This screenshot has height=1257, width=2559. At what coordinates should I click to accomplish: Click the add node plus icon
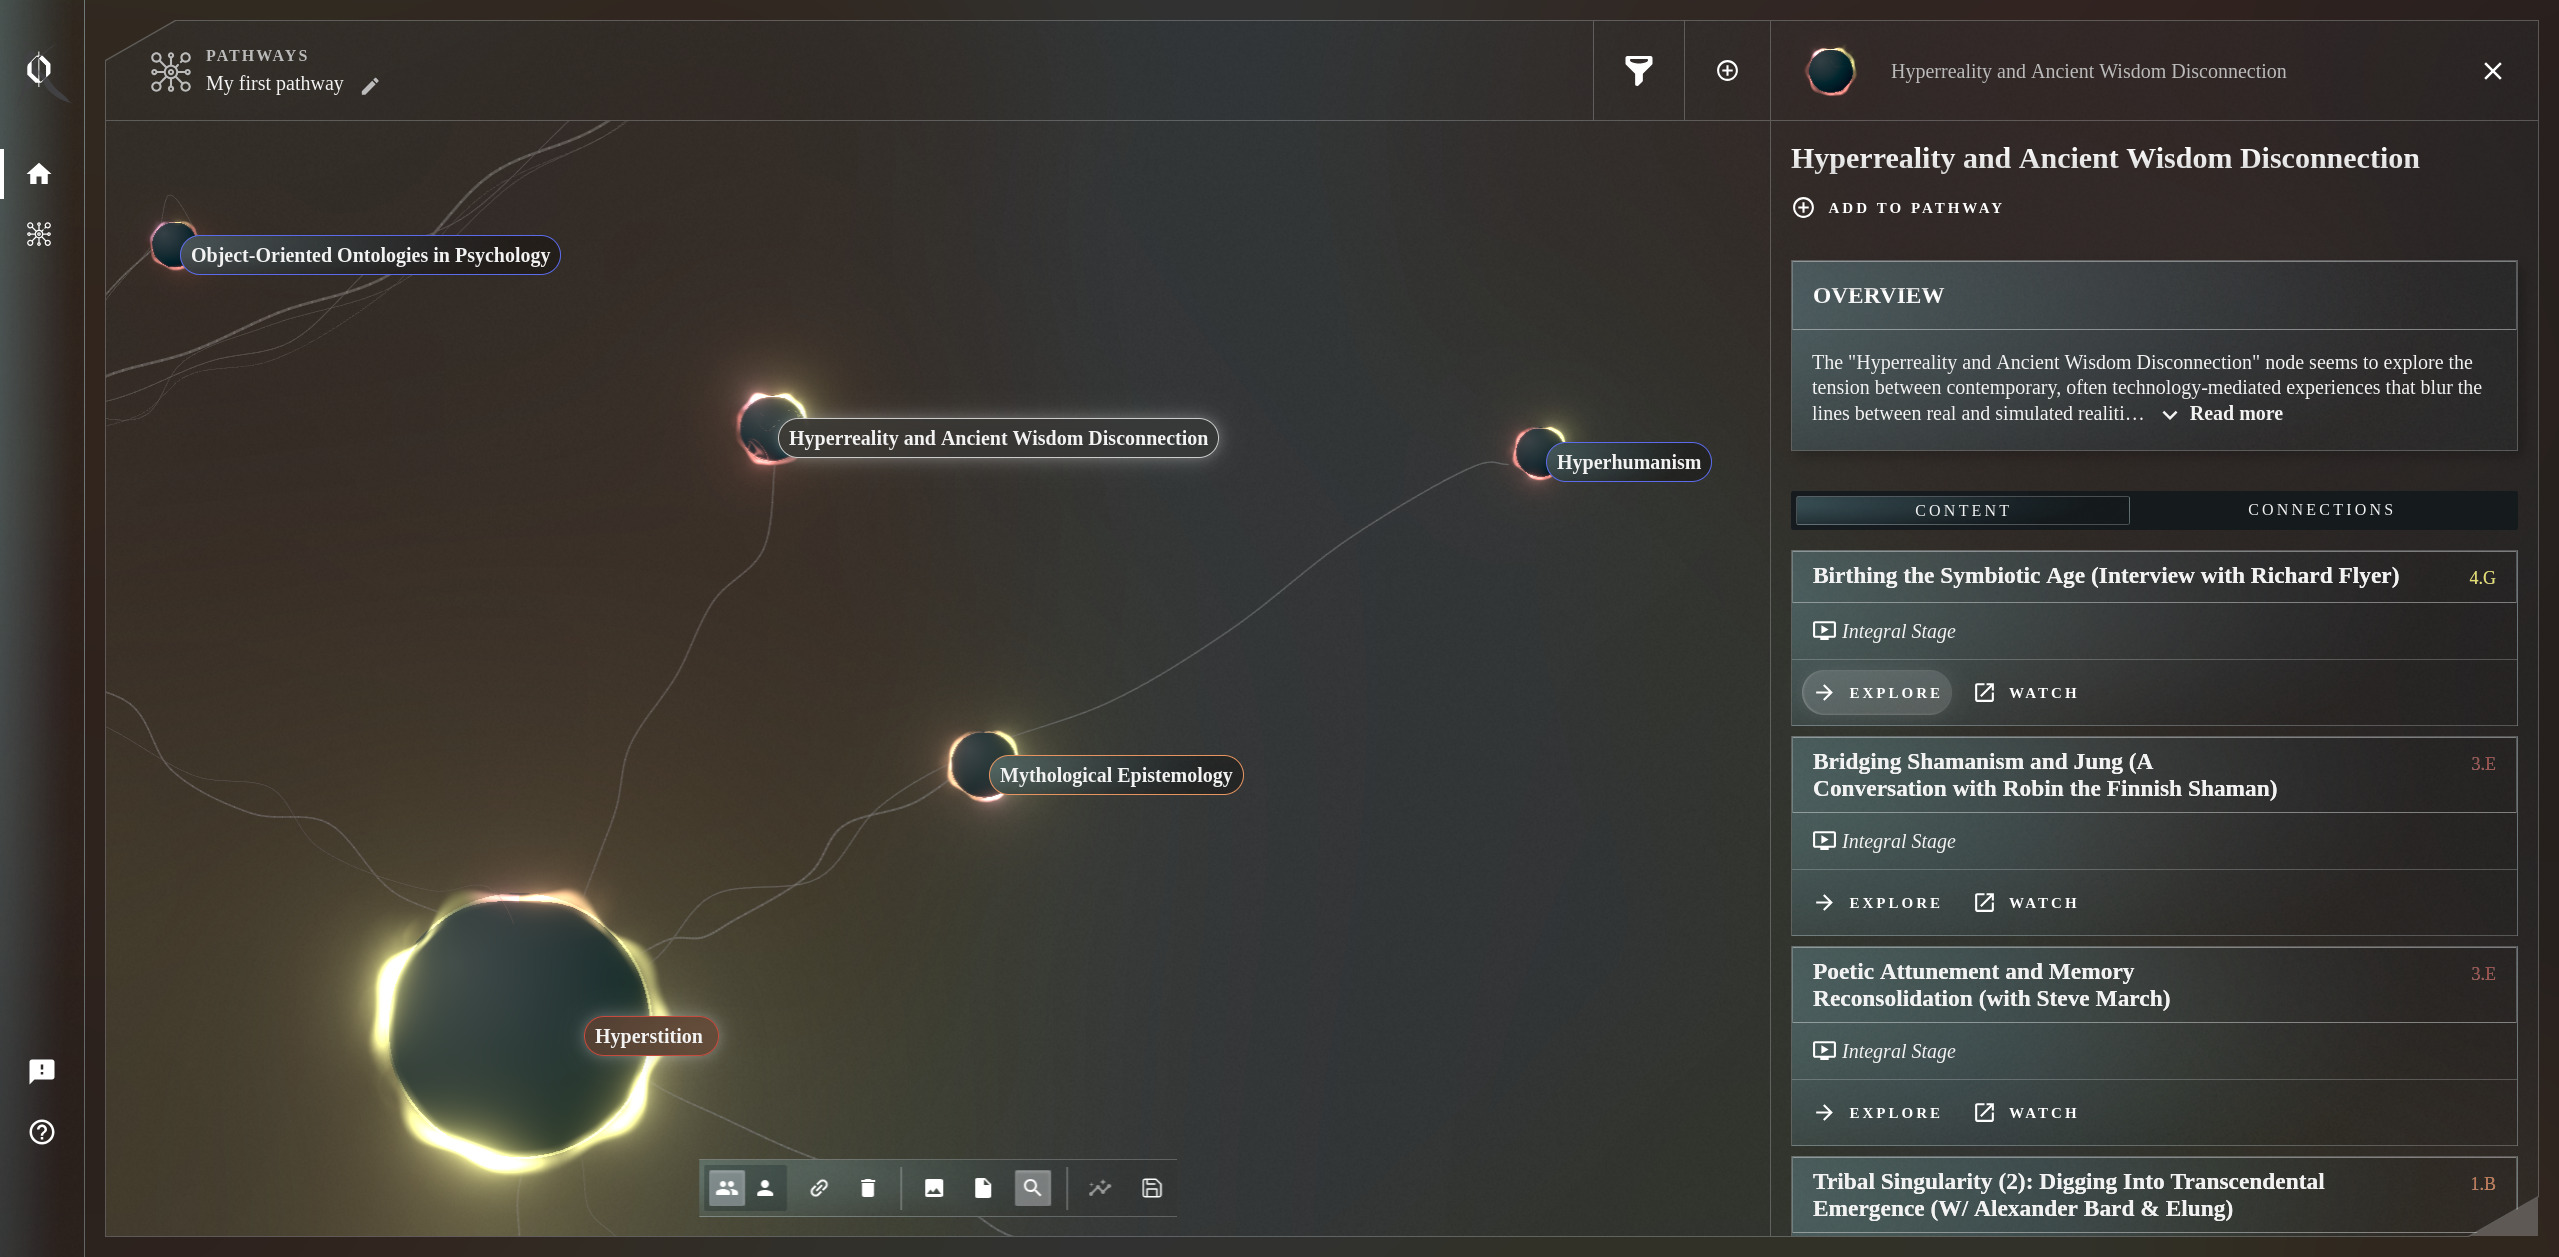point(1727,70)
